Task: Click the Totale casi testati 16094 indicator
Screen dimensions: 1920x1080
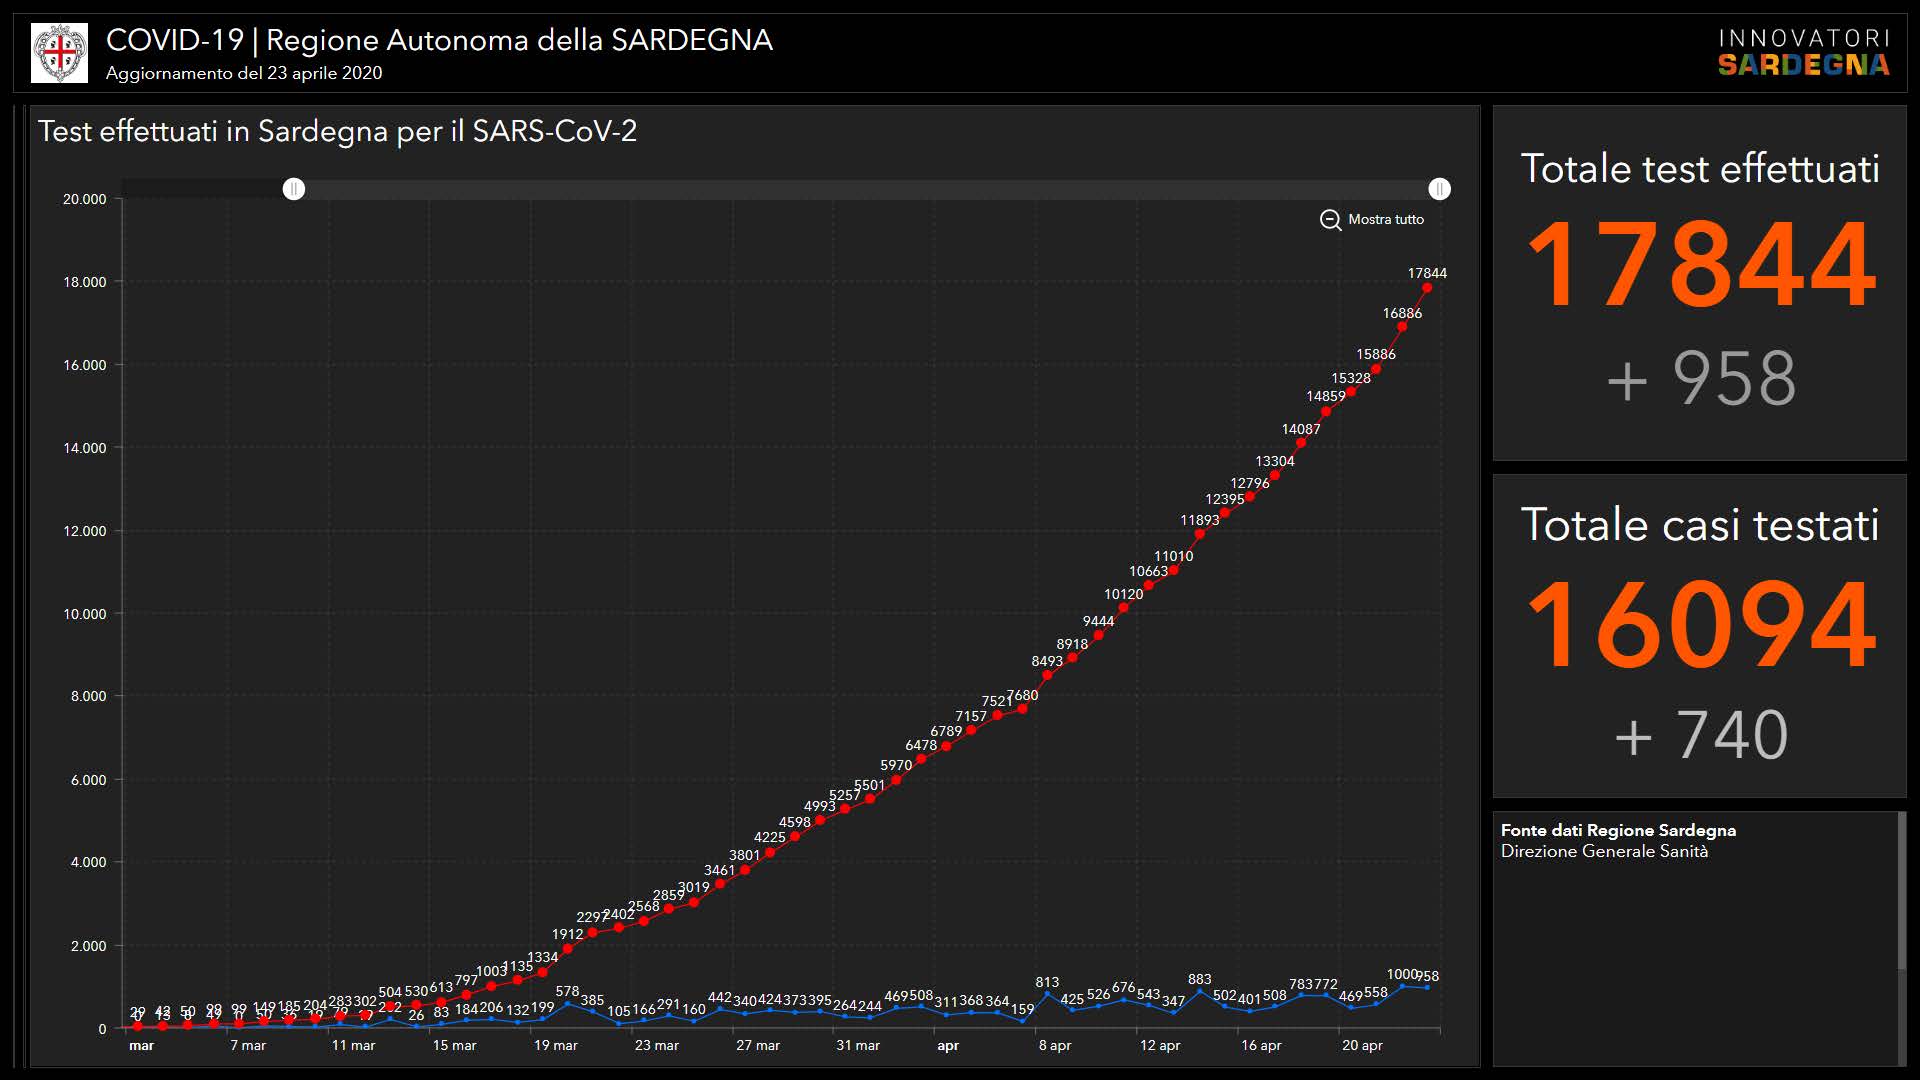Action: 1699,623
